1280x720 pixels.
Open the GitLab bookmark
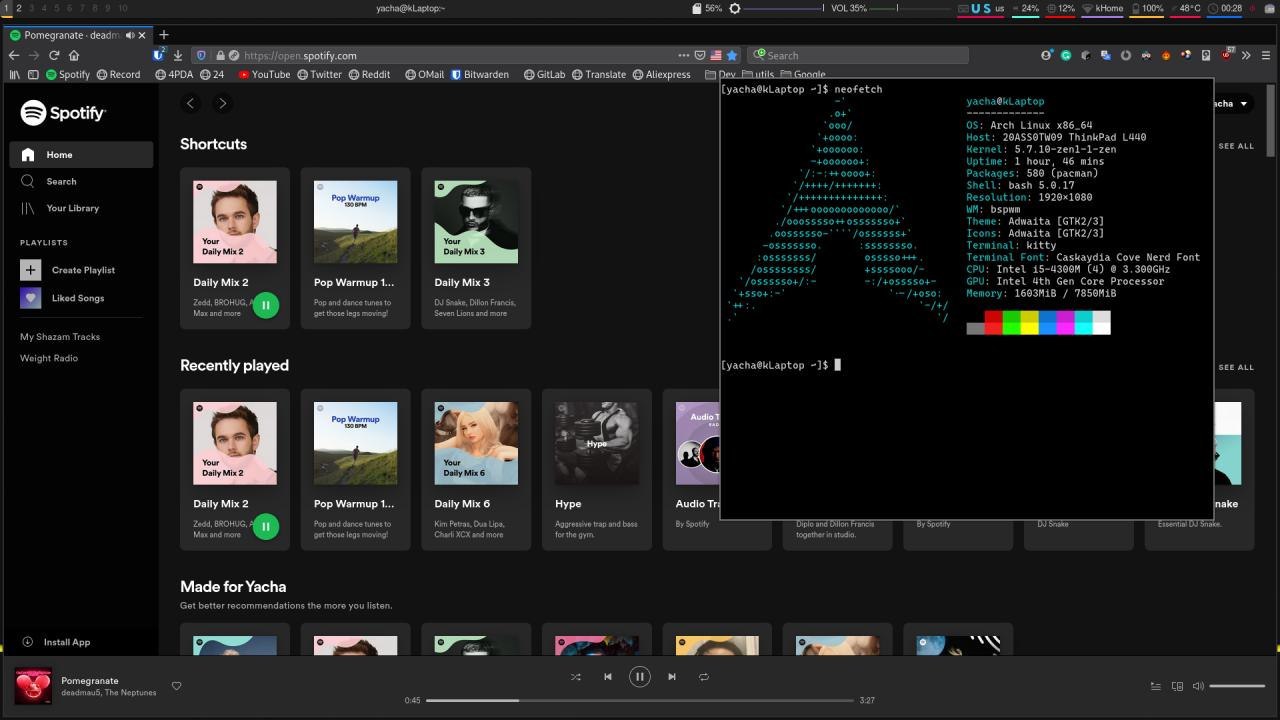[x=545, y=74]
